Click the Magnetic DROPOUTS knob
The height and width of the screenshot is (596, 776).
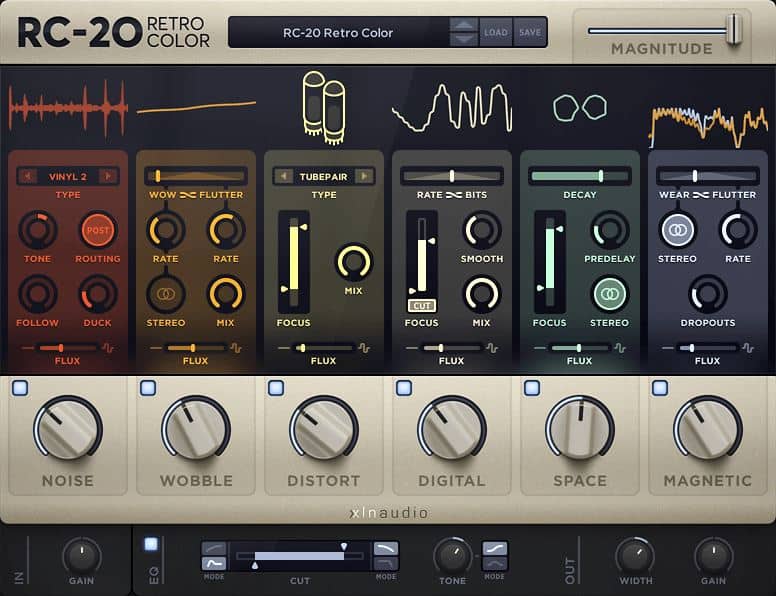[708, 295]
